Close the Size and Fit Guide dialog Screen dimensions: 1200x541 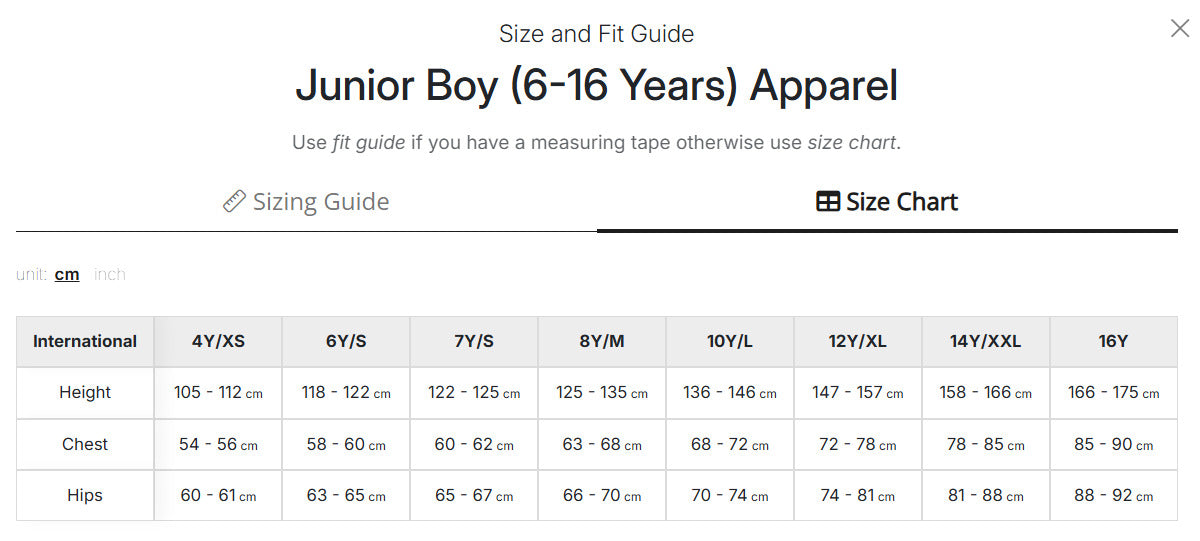(x=1180, y=29)
